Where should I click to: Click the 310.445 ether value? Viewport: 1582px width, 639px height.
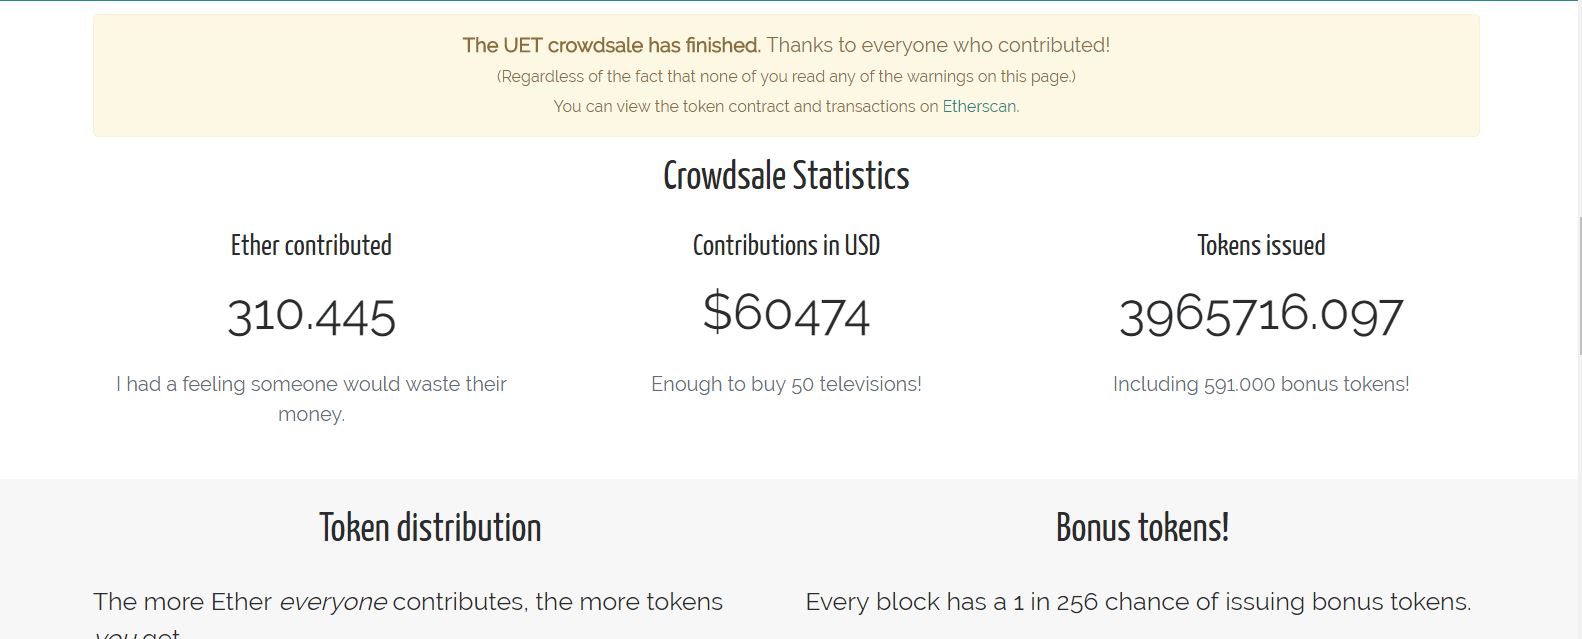311,316
